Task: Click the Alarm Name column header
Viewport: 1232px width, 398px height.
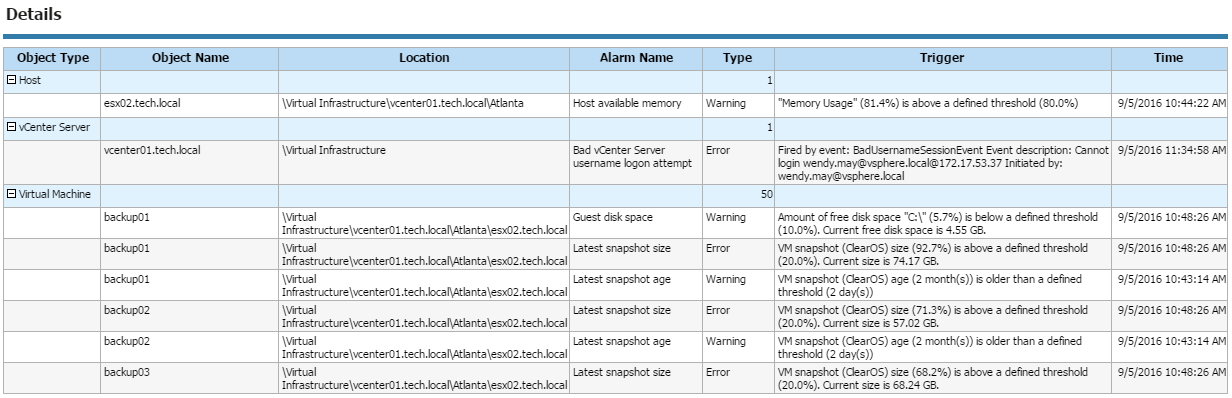Action: (x=636, y=58)
